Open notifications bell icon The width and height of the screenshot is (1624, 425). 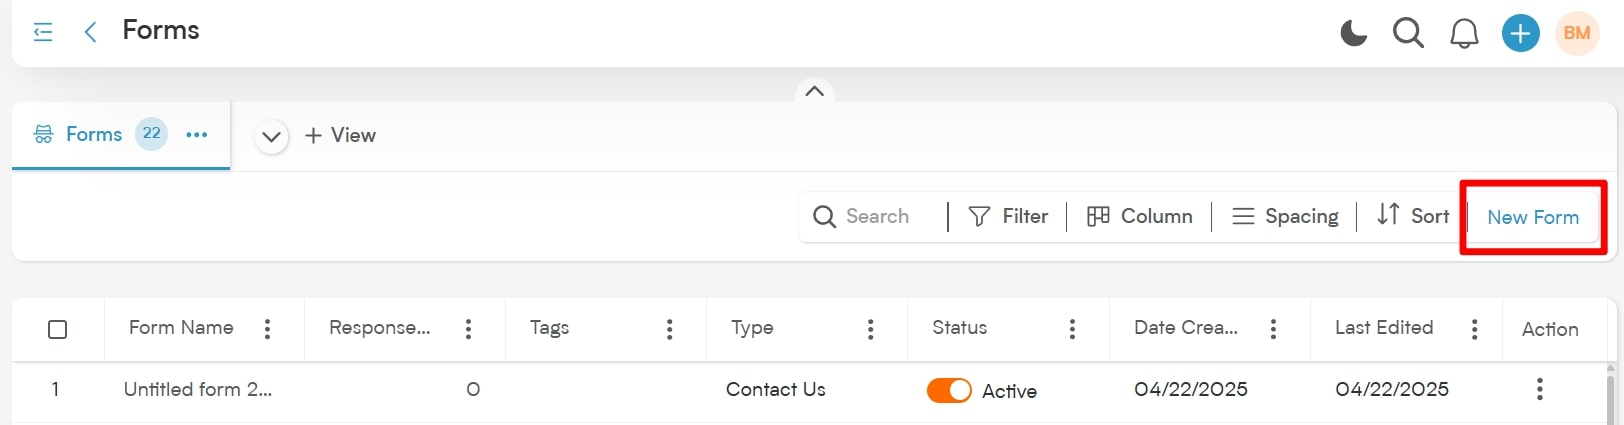pyautogui.click(x=1464, y=34)
